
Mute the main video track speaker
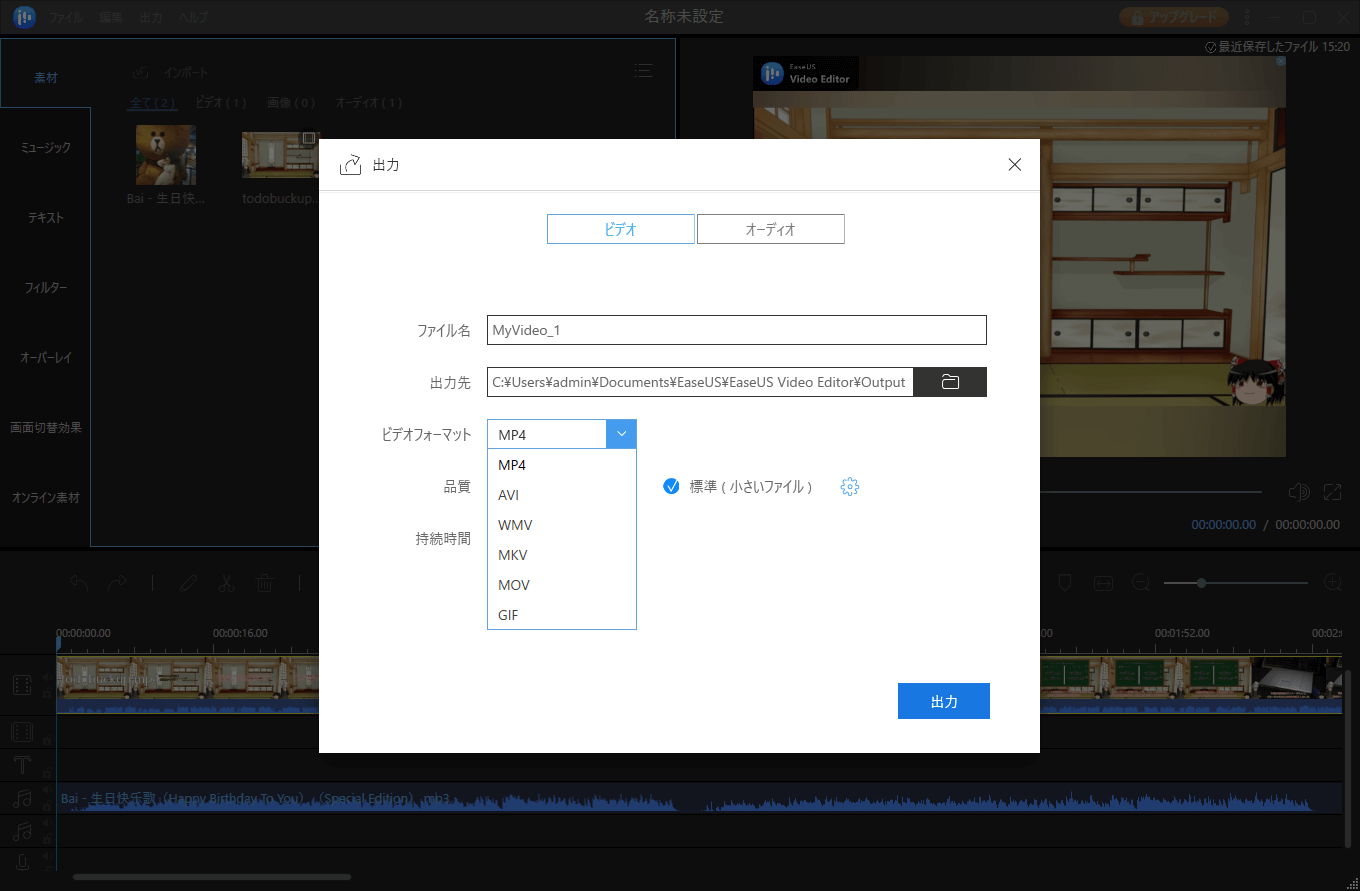[x=46, y=677]
